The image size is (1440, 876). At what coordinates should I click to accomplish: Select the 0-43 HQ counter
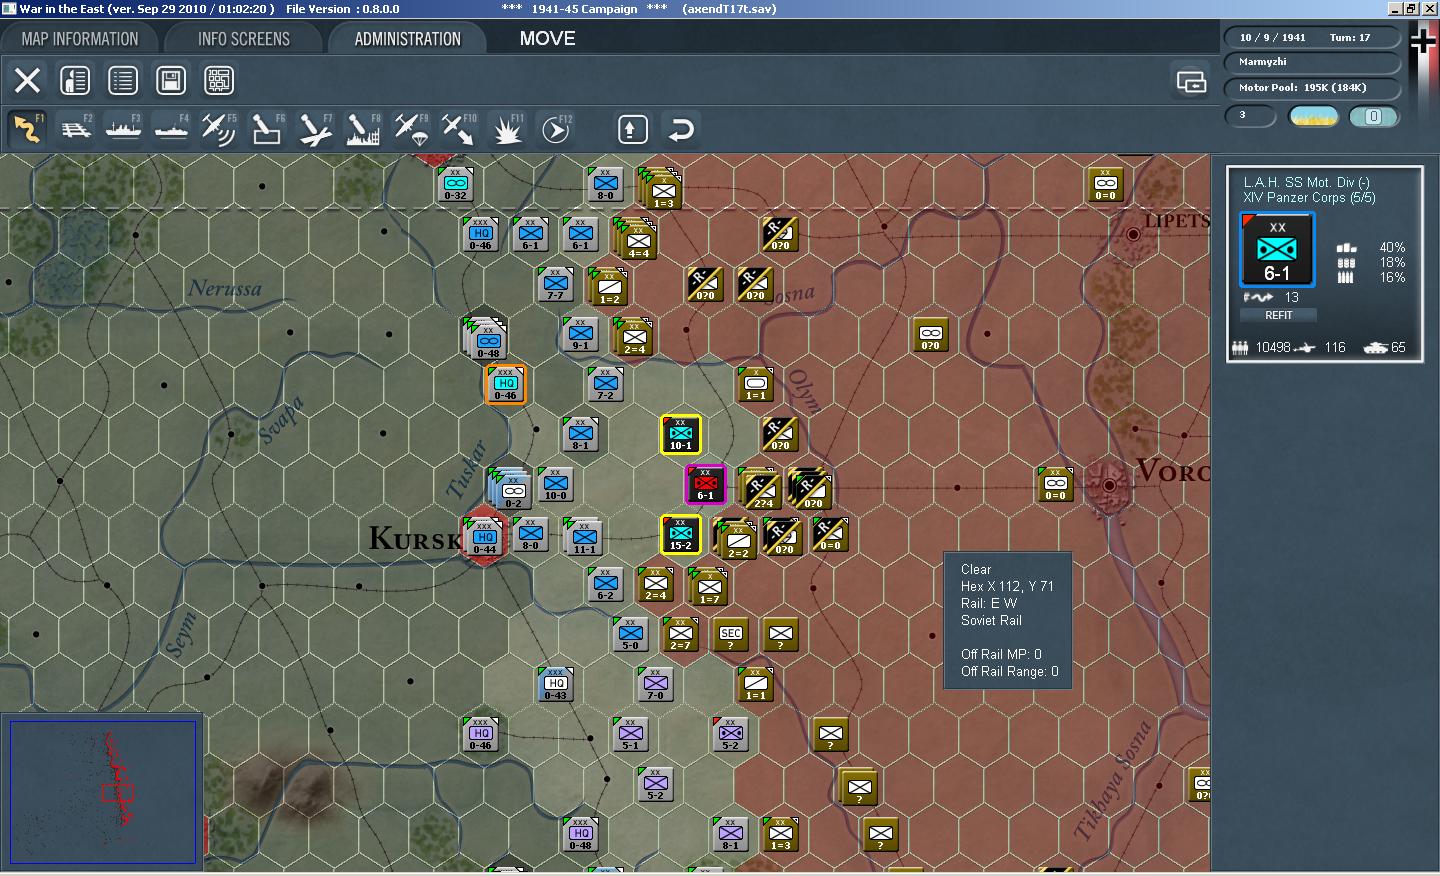tap(556, 685)
